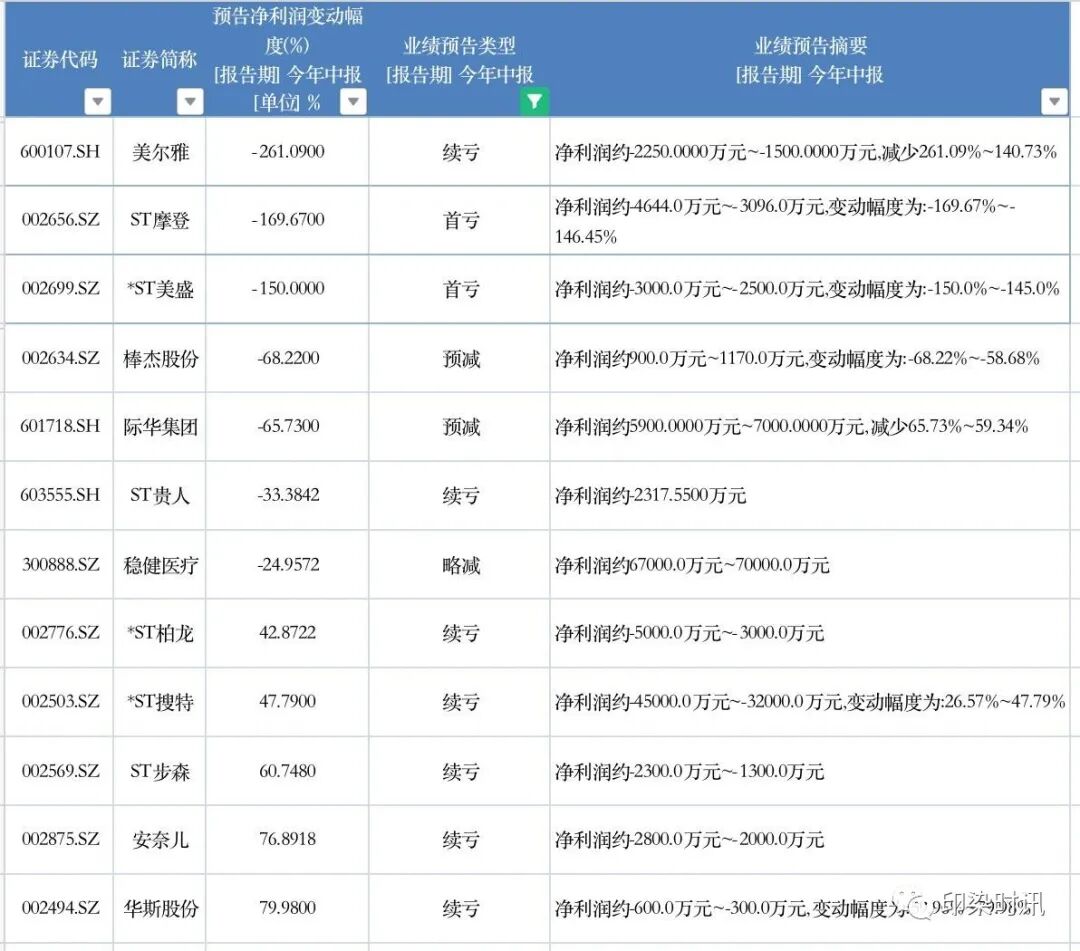The width and height of the screenshot is (1080, 951).
Task: Select summary cell in 安奈儿 row
Action: click(x=809, y=839)
